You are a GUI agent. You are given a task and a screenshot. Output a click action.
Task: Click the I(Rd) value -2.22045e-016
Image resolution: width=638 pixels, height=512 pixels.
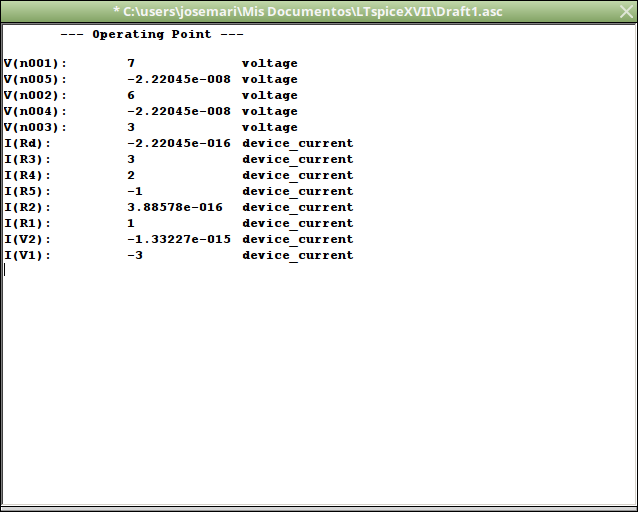pyautogui.click(x=178, y=143)
